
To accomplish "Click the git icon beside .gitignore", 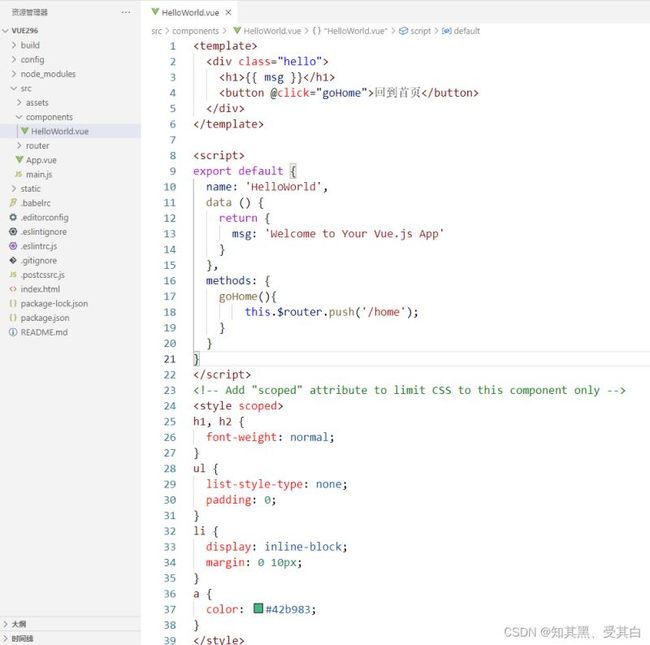I will (12, 261).
